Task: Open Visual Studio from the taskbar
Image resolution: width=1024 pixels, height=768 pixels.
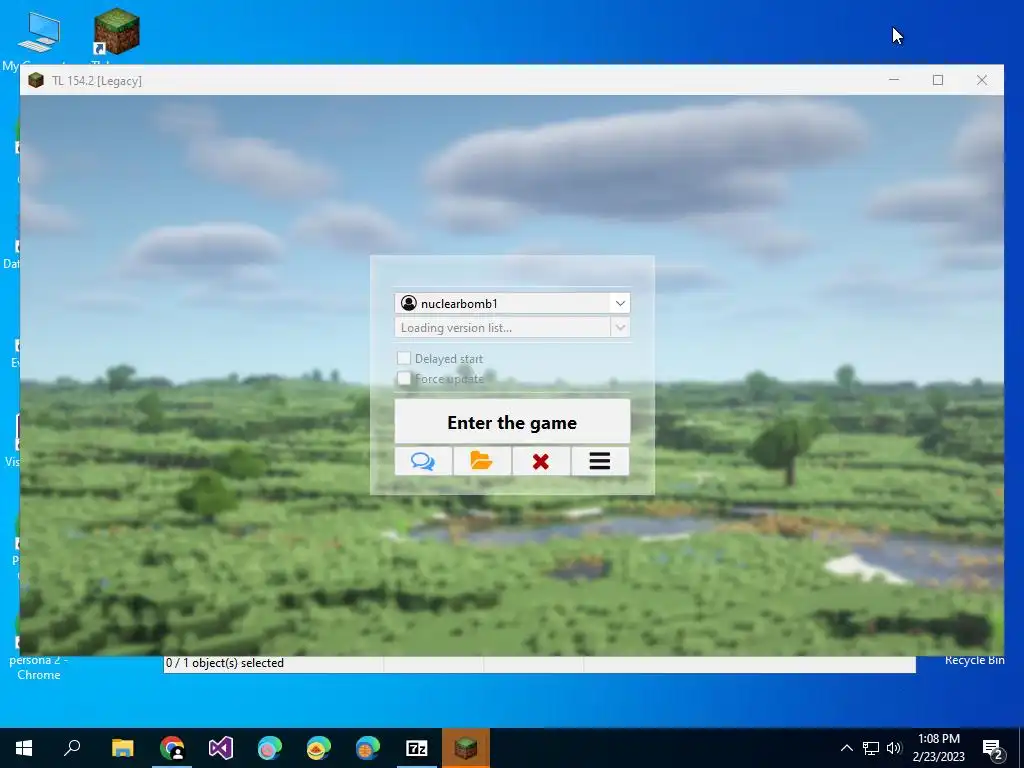Action: [221, 748]
